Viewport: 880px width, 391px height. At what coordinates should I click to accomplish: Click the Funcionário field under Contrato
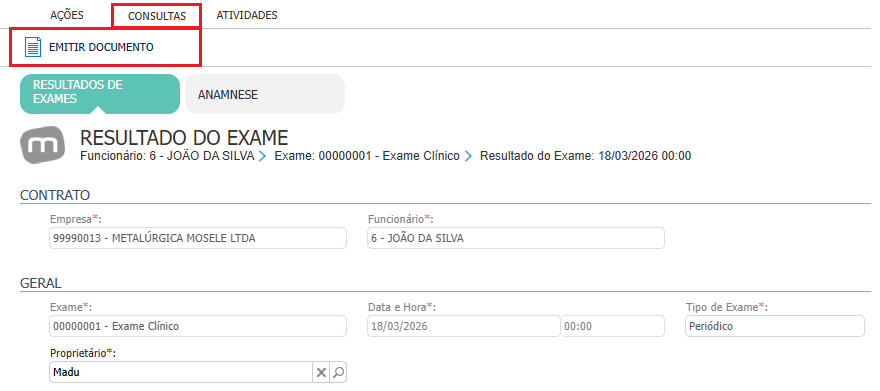coord(516,238)
